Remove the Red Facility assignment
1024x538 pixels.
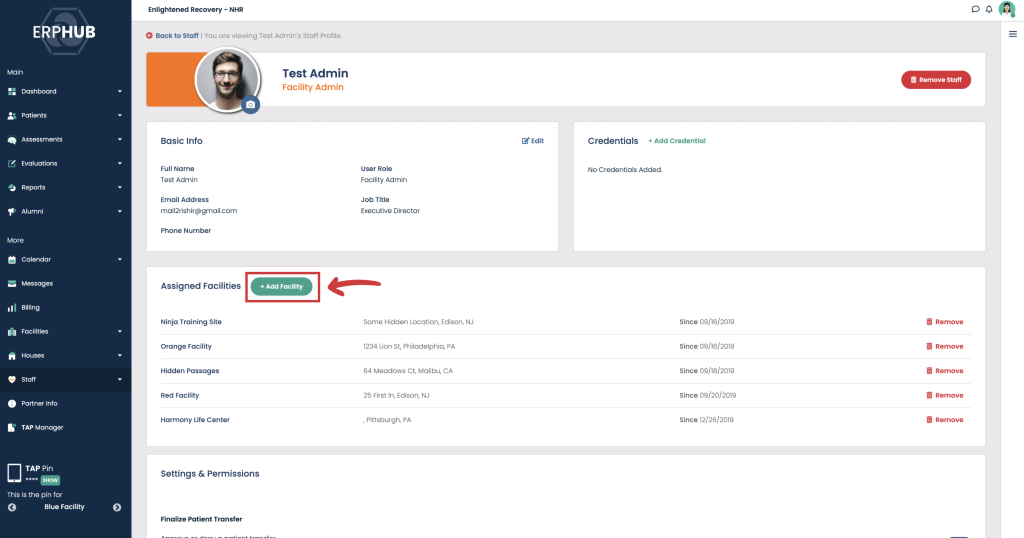945,396
